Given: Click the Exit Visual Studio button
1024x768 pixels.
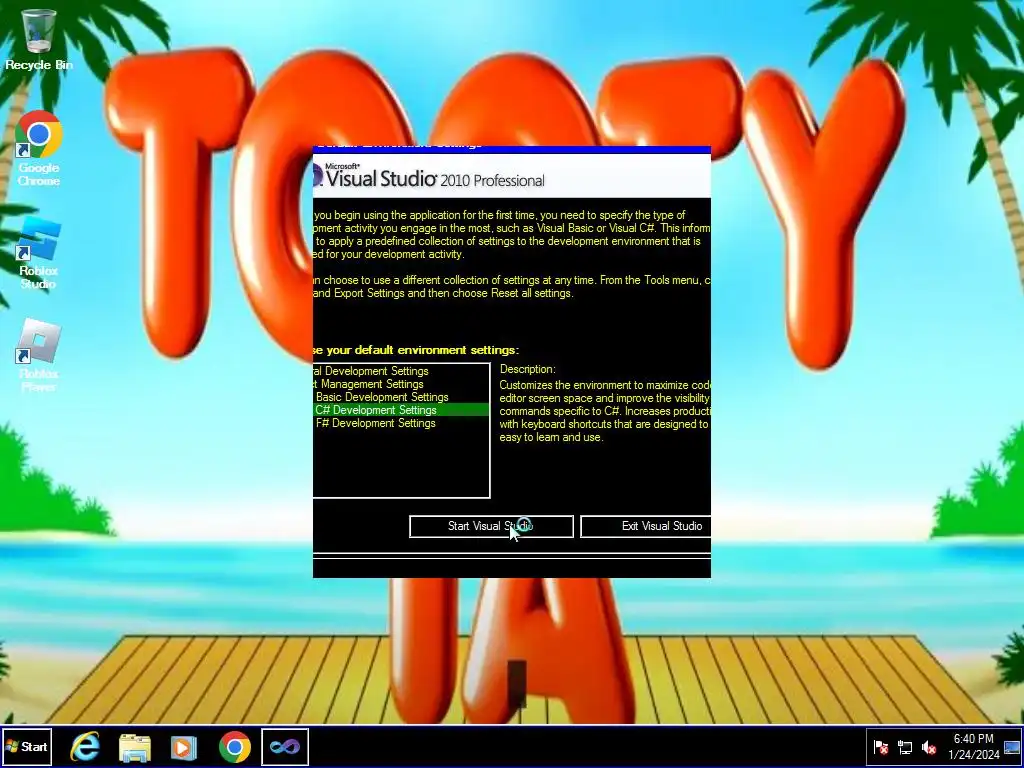Looking at the screenshot, I should click(x=646, y=526).
